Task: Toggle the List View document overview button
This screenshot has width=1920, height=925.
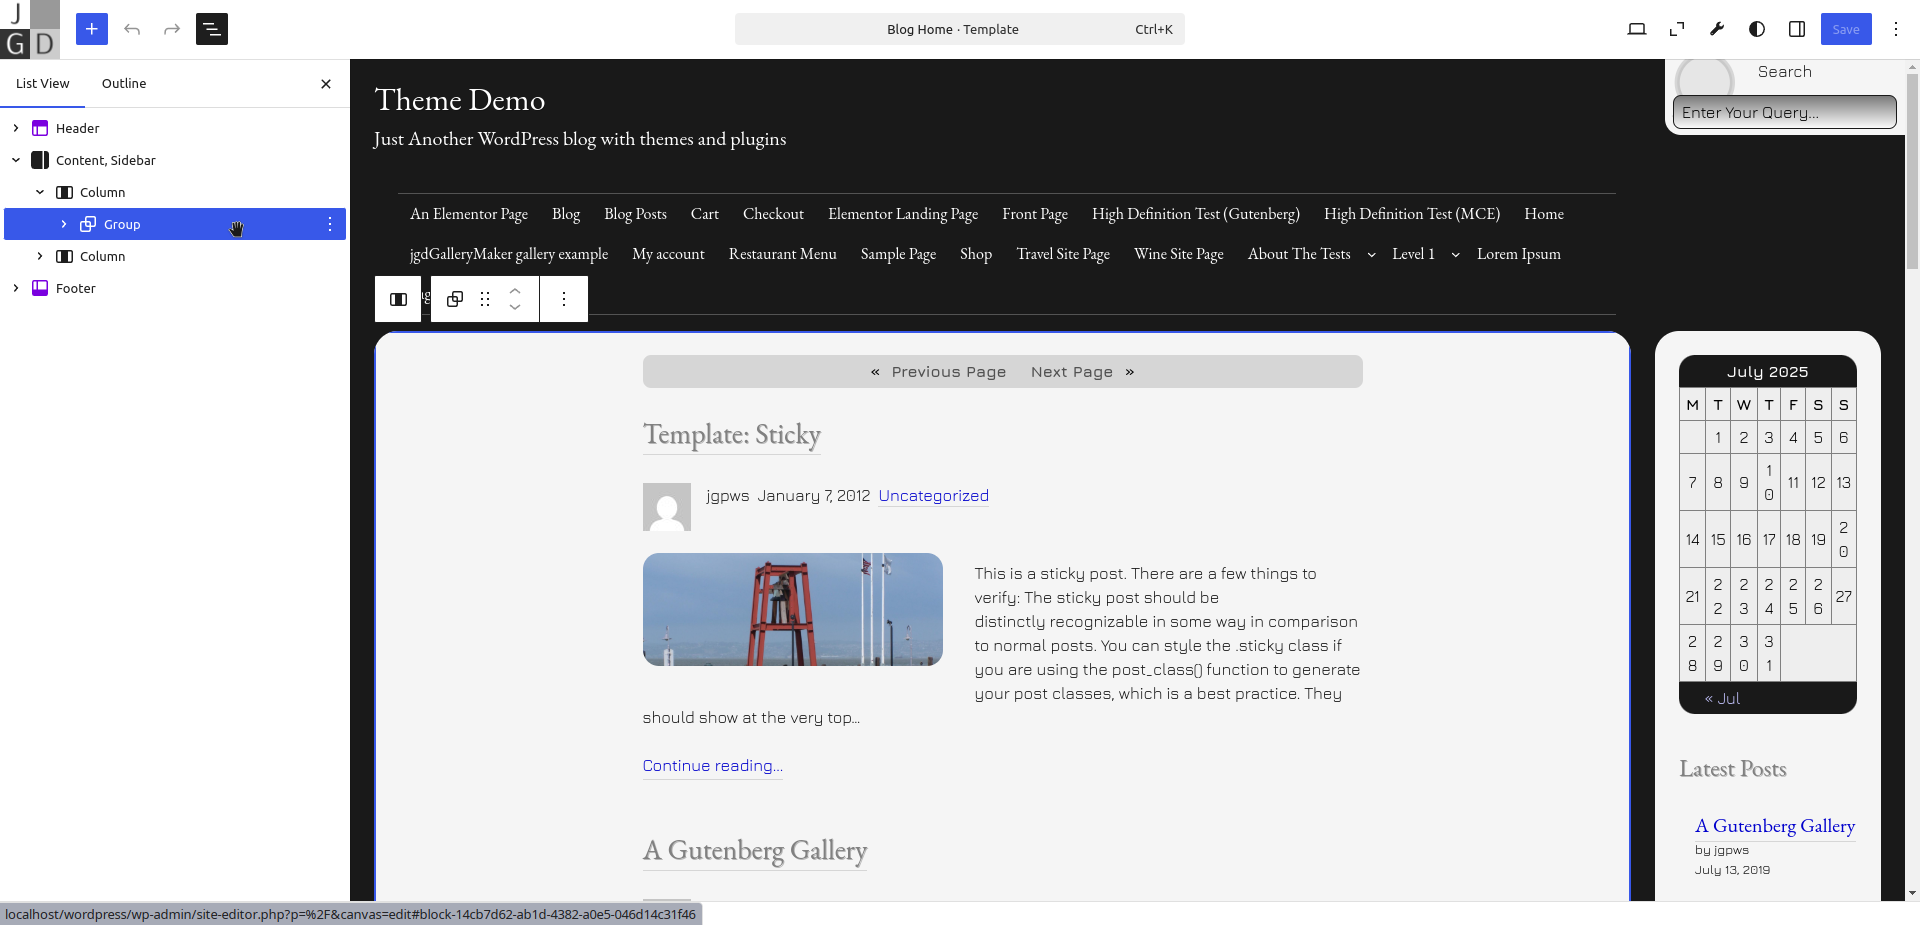Action: [212, 29]
